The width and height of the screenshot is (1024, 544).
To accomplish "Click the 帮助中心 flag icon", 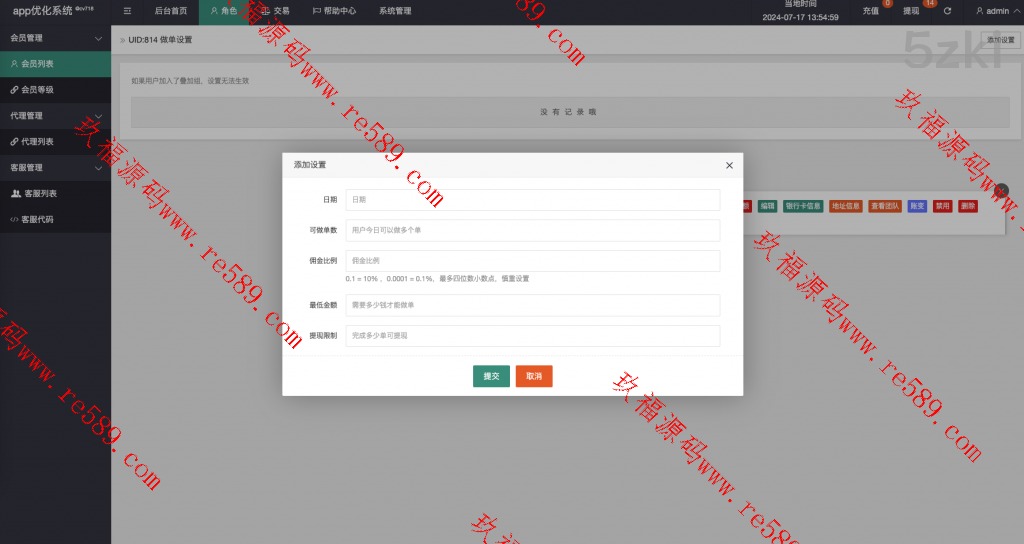I will (x=317, y=11).
